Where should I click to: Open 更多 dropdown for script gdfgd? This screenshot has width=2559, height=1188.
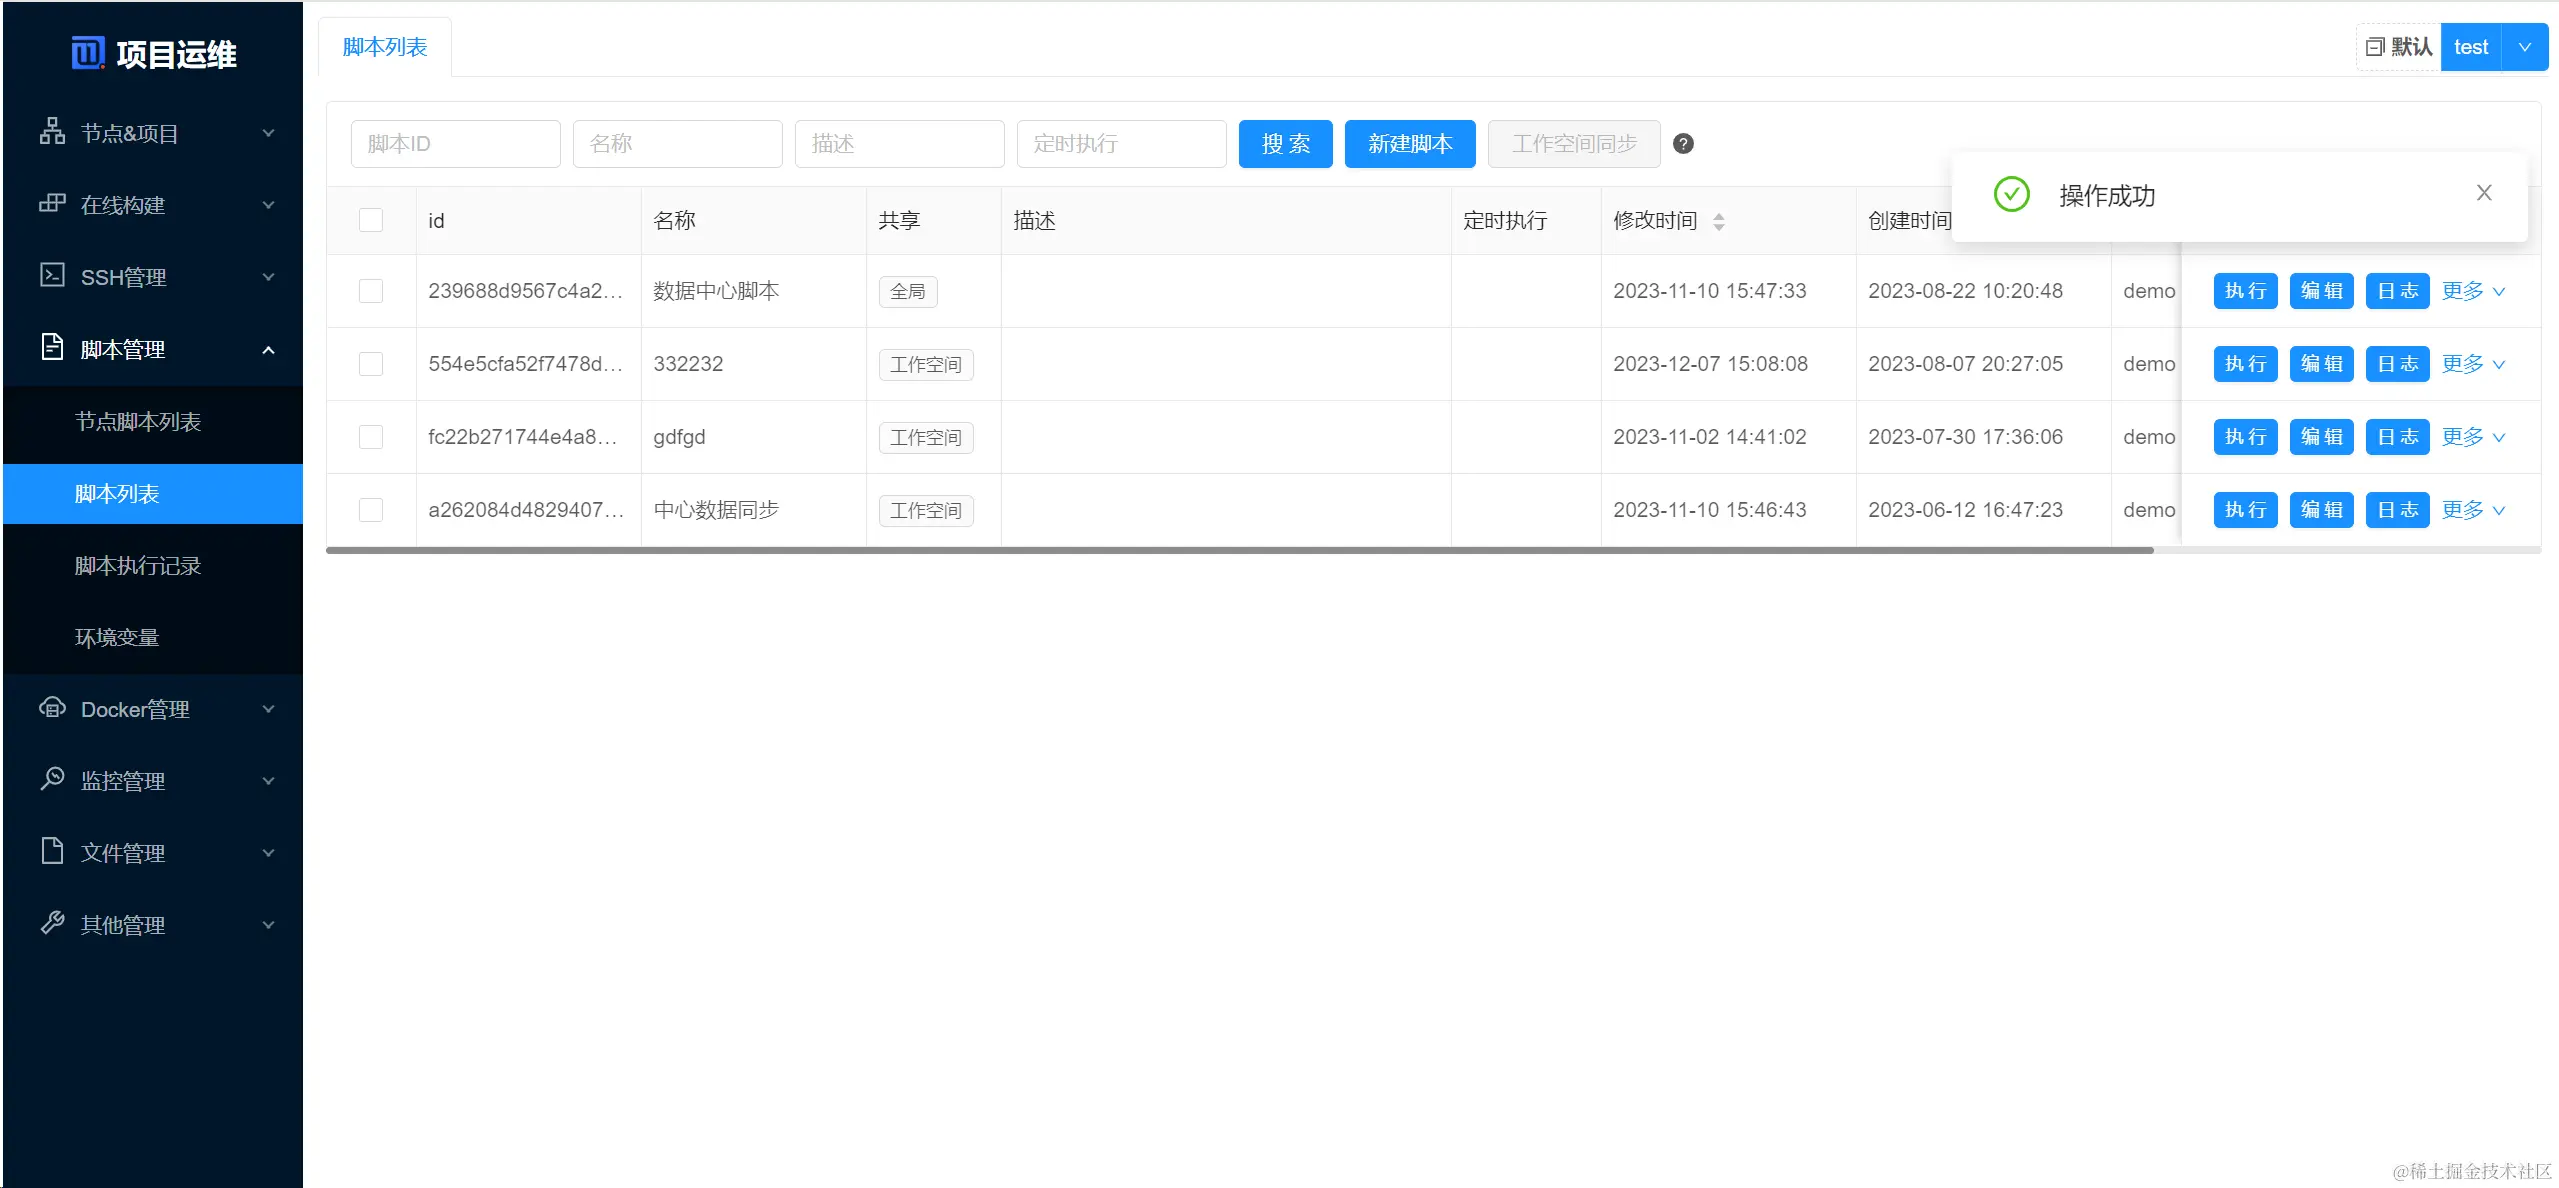(x=2474, y=437)
